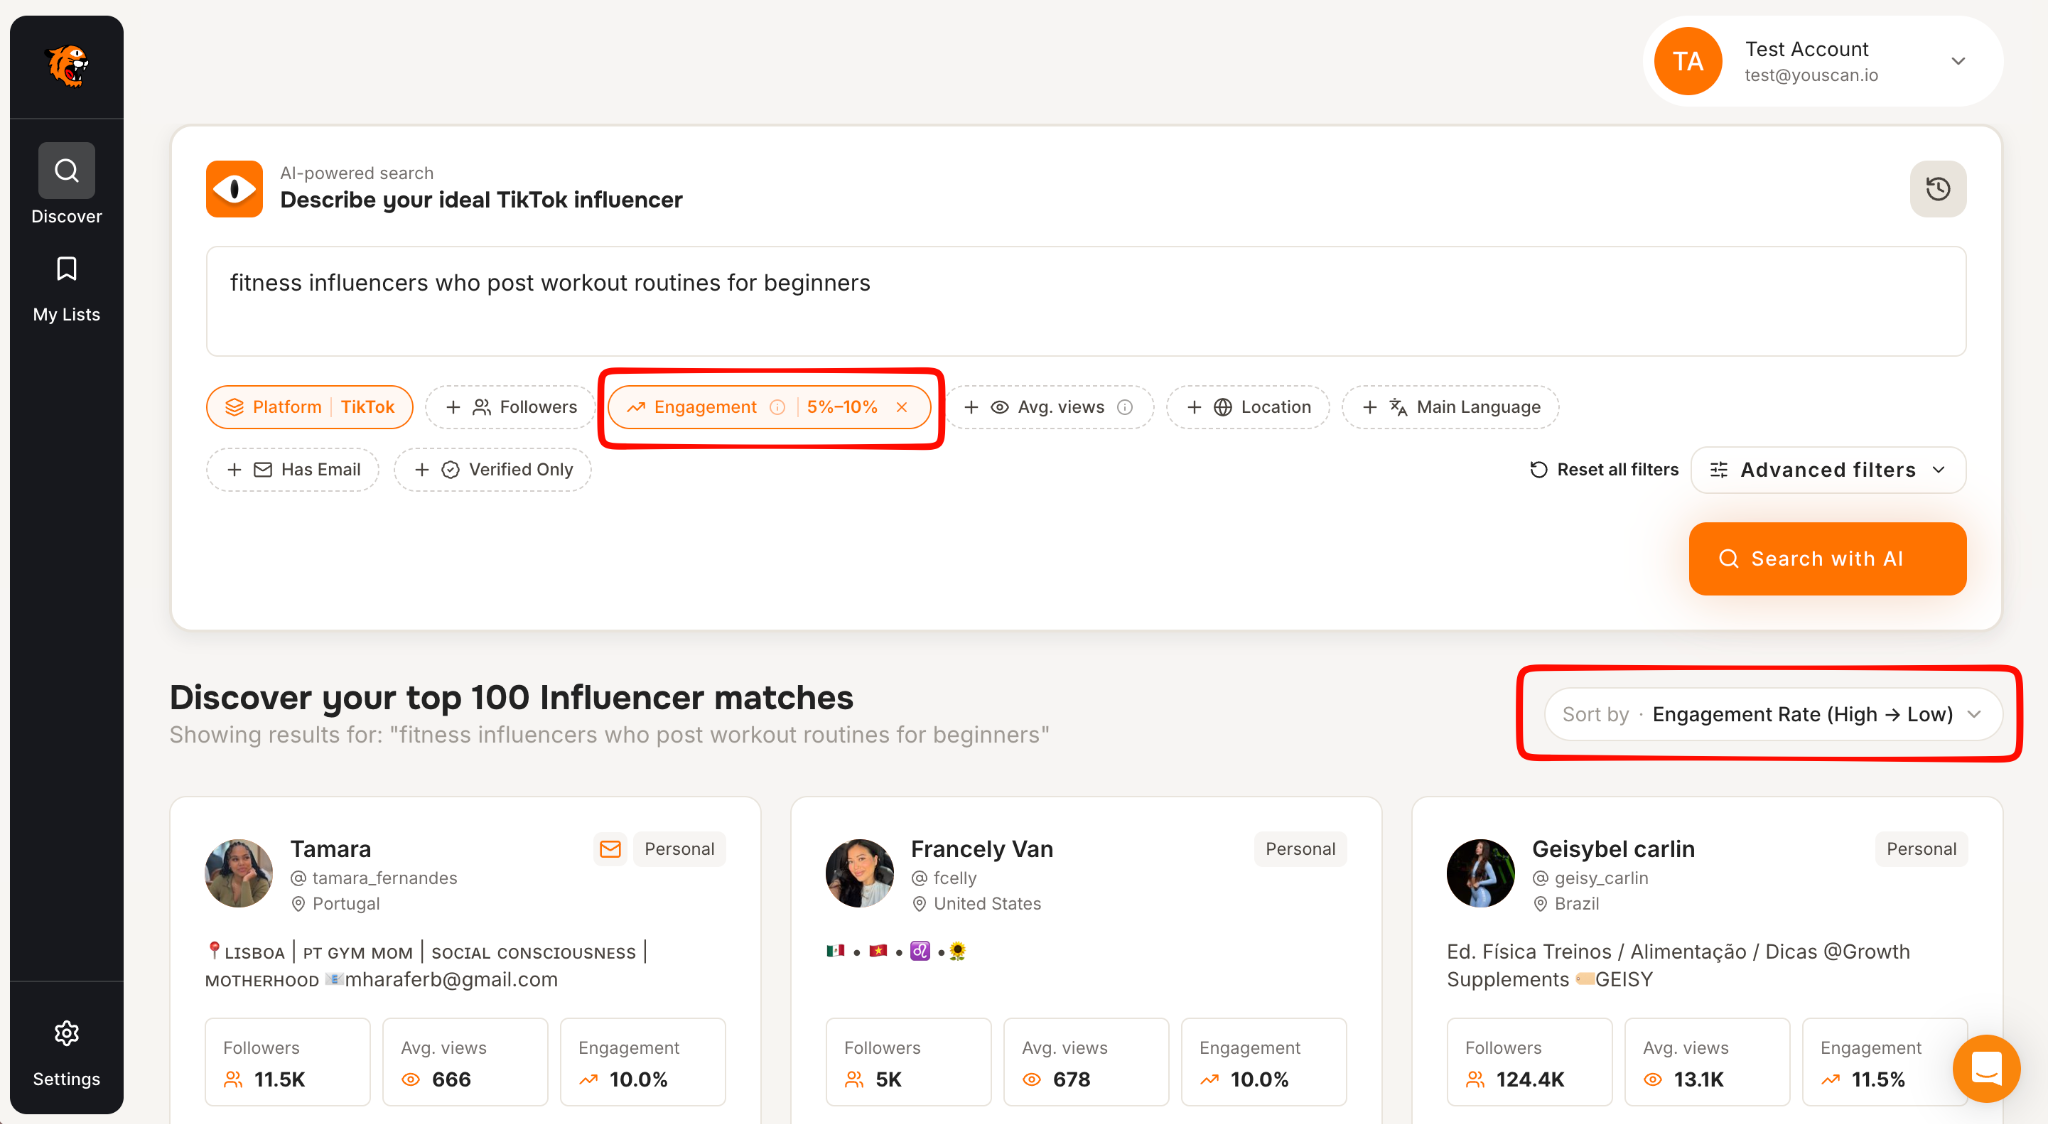Open Sort by Engagement Rate dropdown
Screen dimensions: 2048x1124
1772,714
